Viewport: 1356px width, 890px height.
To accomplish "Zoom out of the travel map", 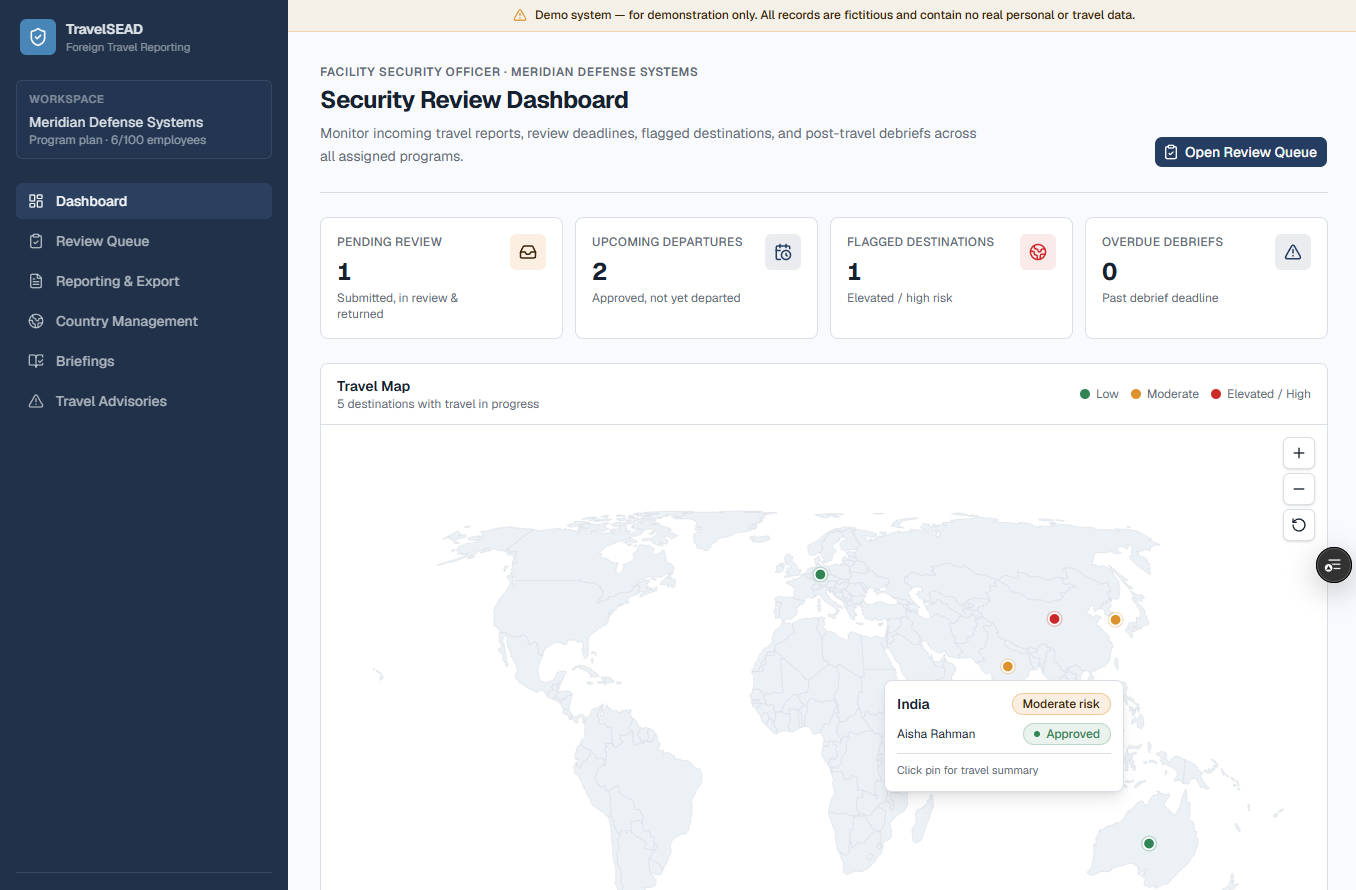I will (x=1299, y=489).
